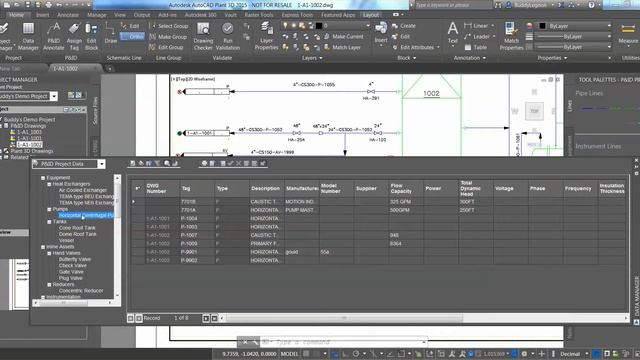
Task: Open the Edit Block tool
Action: (x=91, y=36)
